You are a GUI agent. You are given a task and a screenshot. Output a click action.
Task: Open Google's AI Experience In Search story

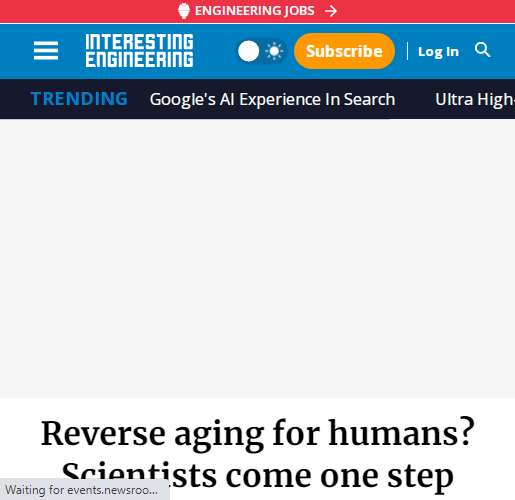coord(272,99)
